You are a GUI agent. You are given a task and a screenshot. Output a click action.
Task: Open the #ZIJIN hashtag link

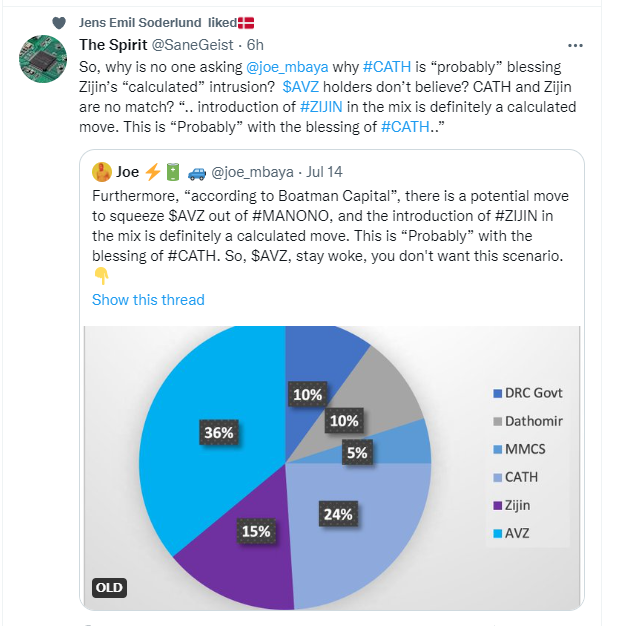point(326,108)
